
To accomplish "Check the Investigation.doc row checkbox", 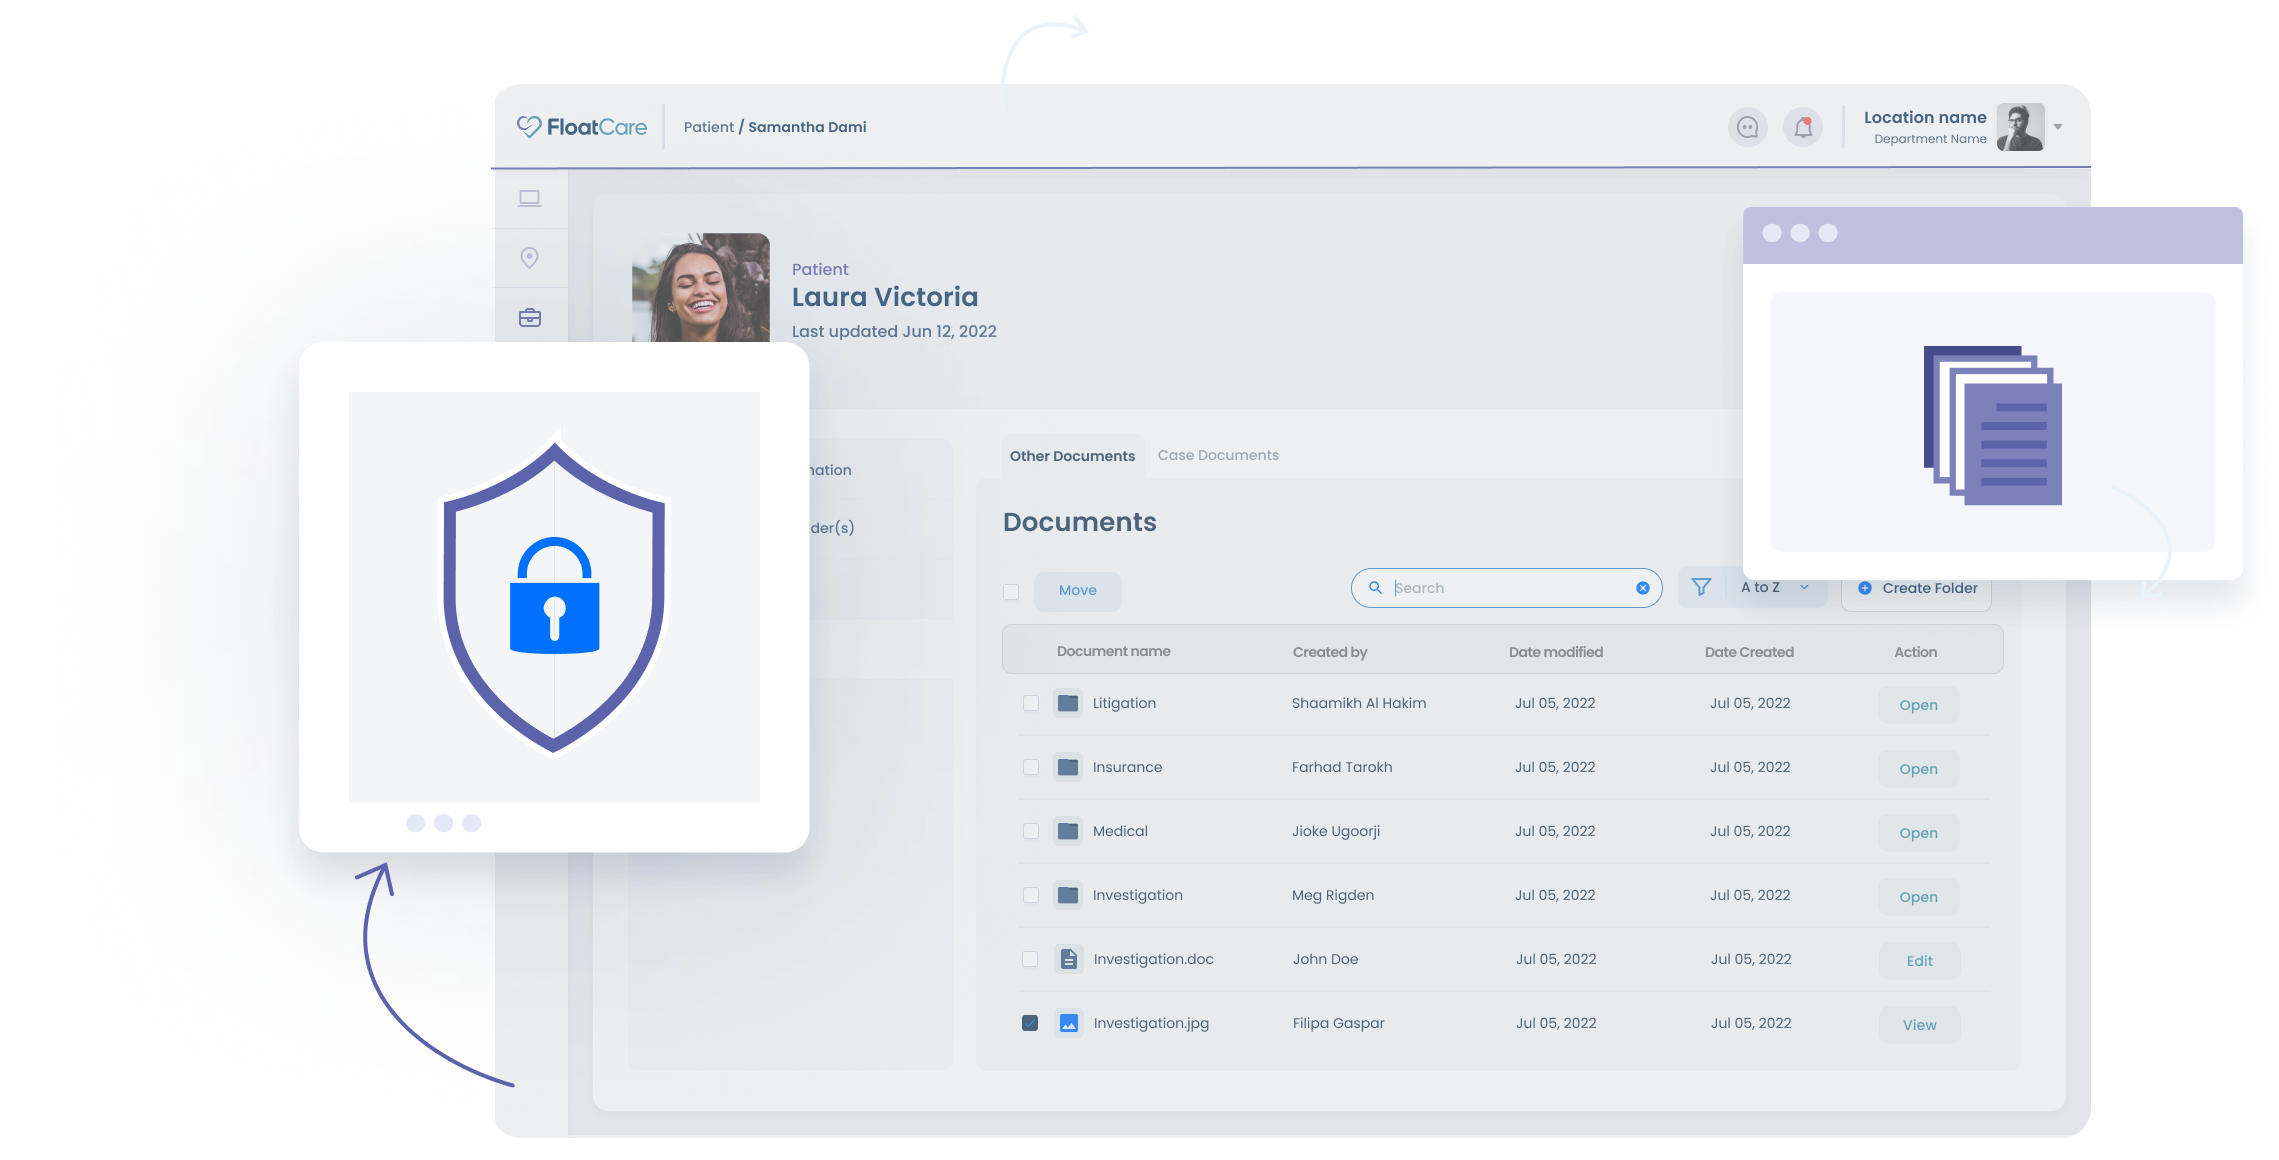I will [x=1030, y=959].
